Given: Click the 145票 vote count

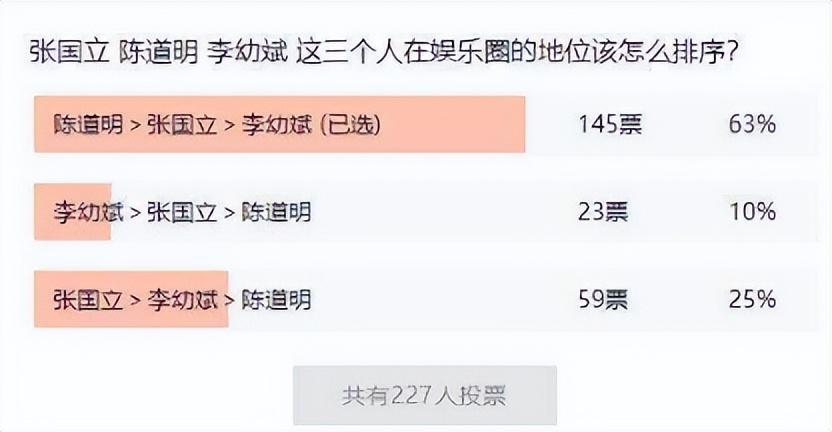Looking at the screenshot, I should pyautogui.click(x=610, y=125).
